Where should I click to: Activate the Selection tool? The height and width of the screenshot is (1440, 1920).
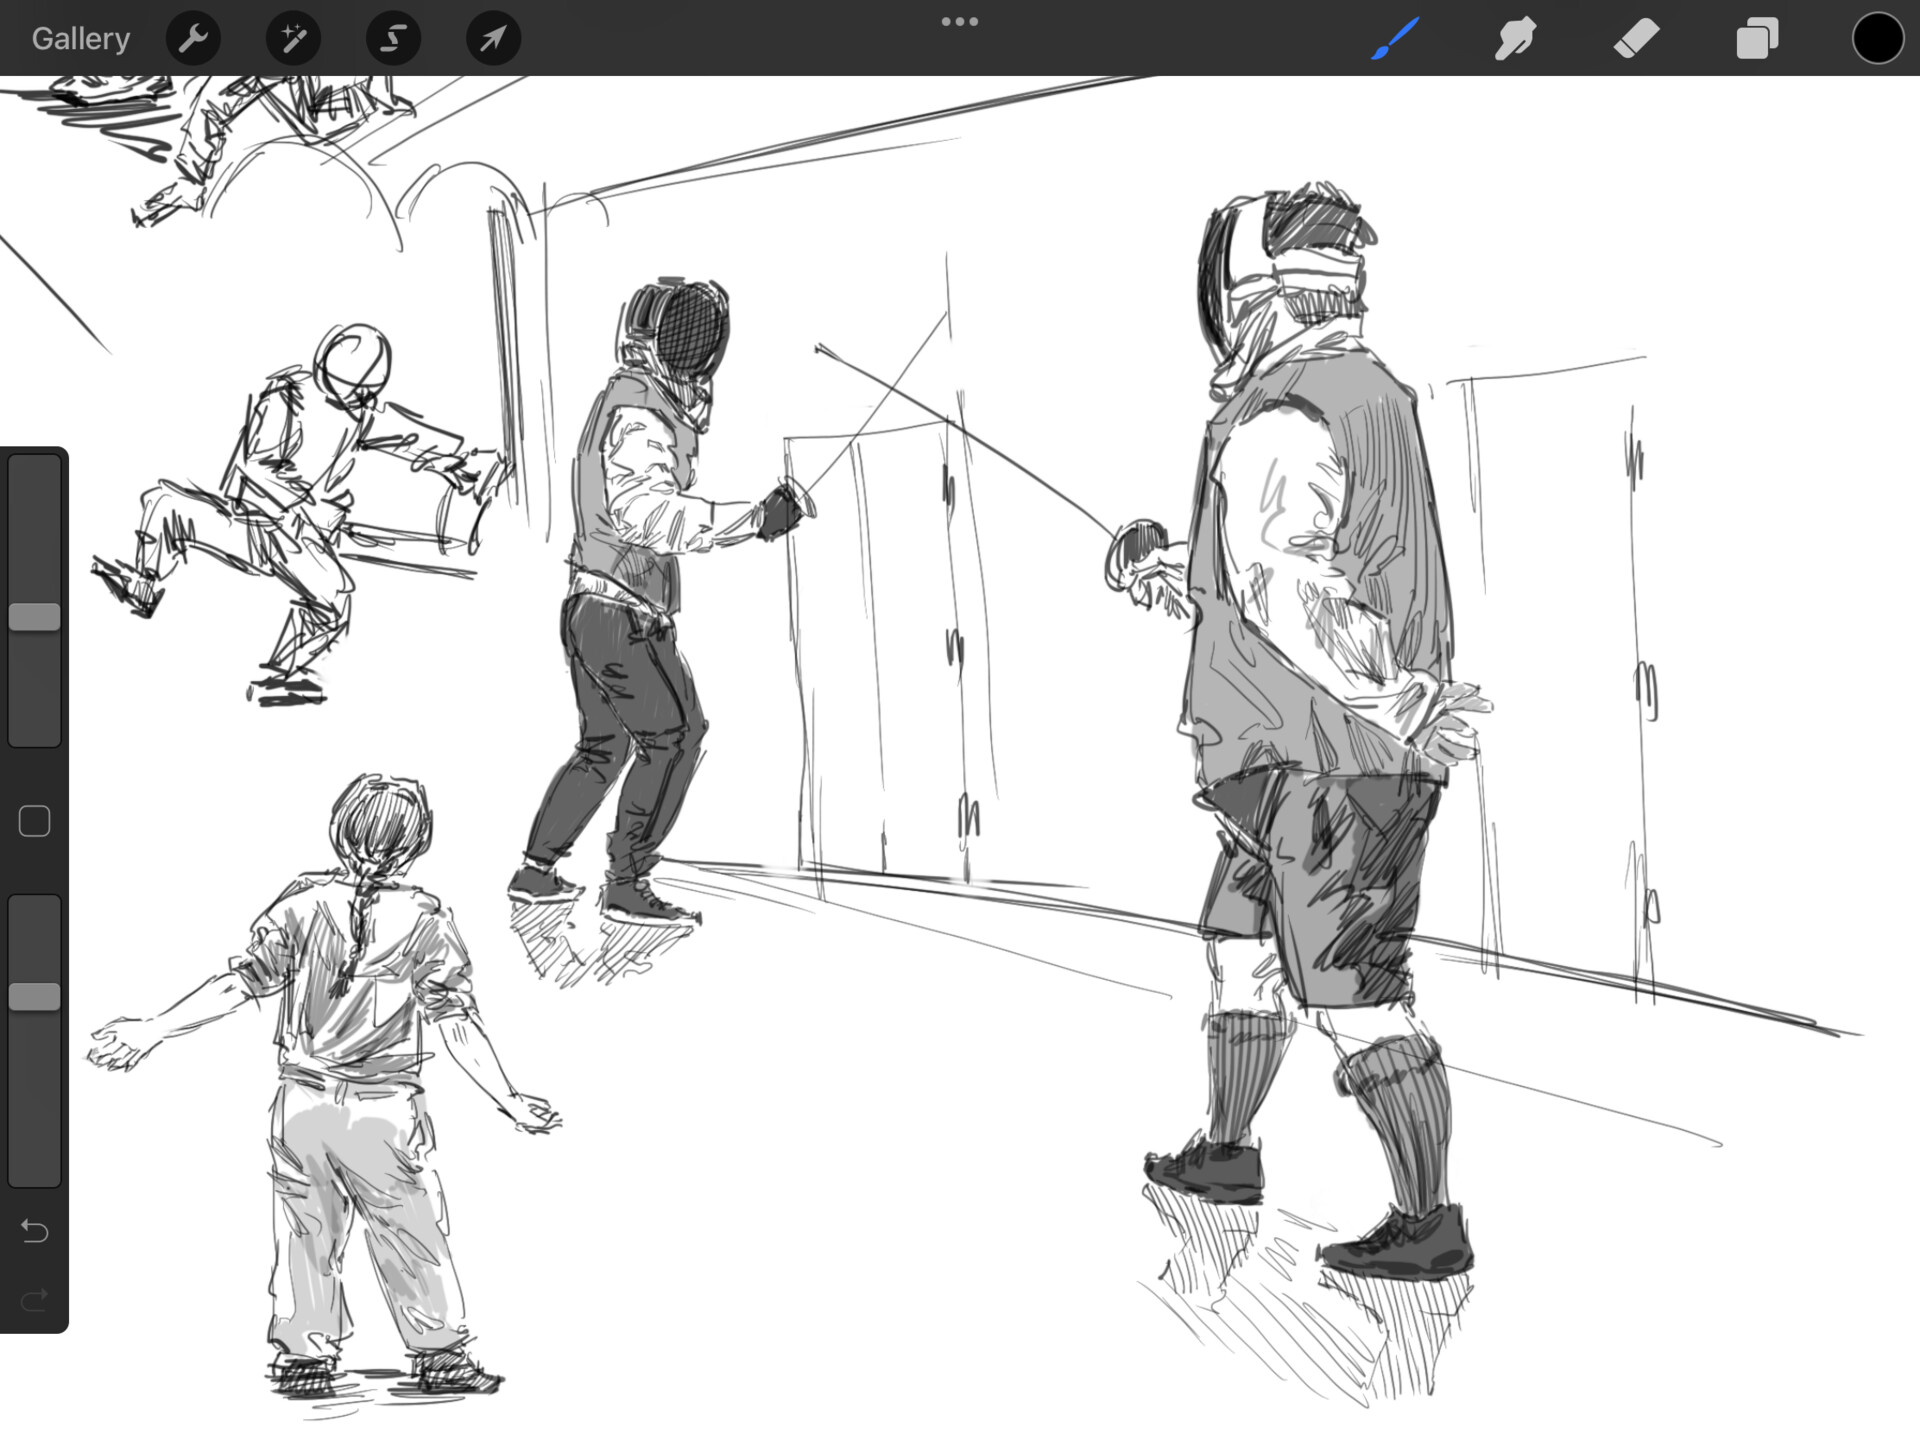pyautogui.click(x=393, y=38)
